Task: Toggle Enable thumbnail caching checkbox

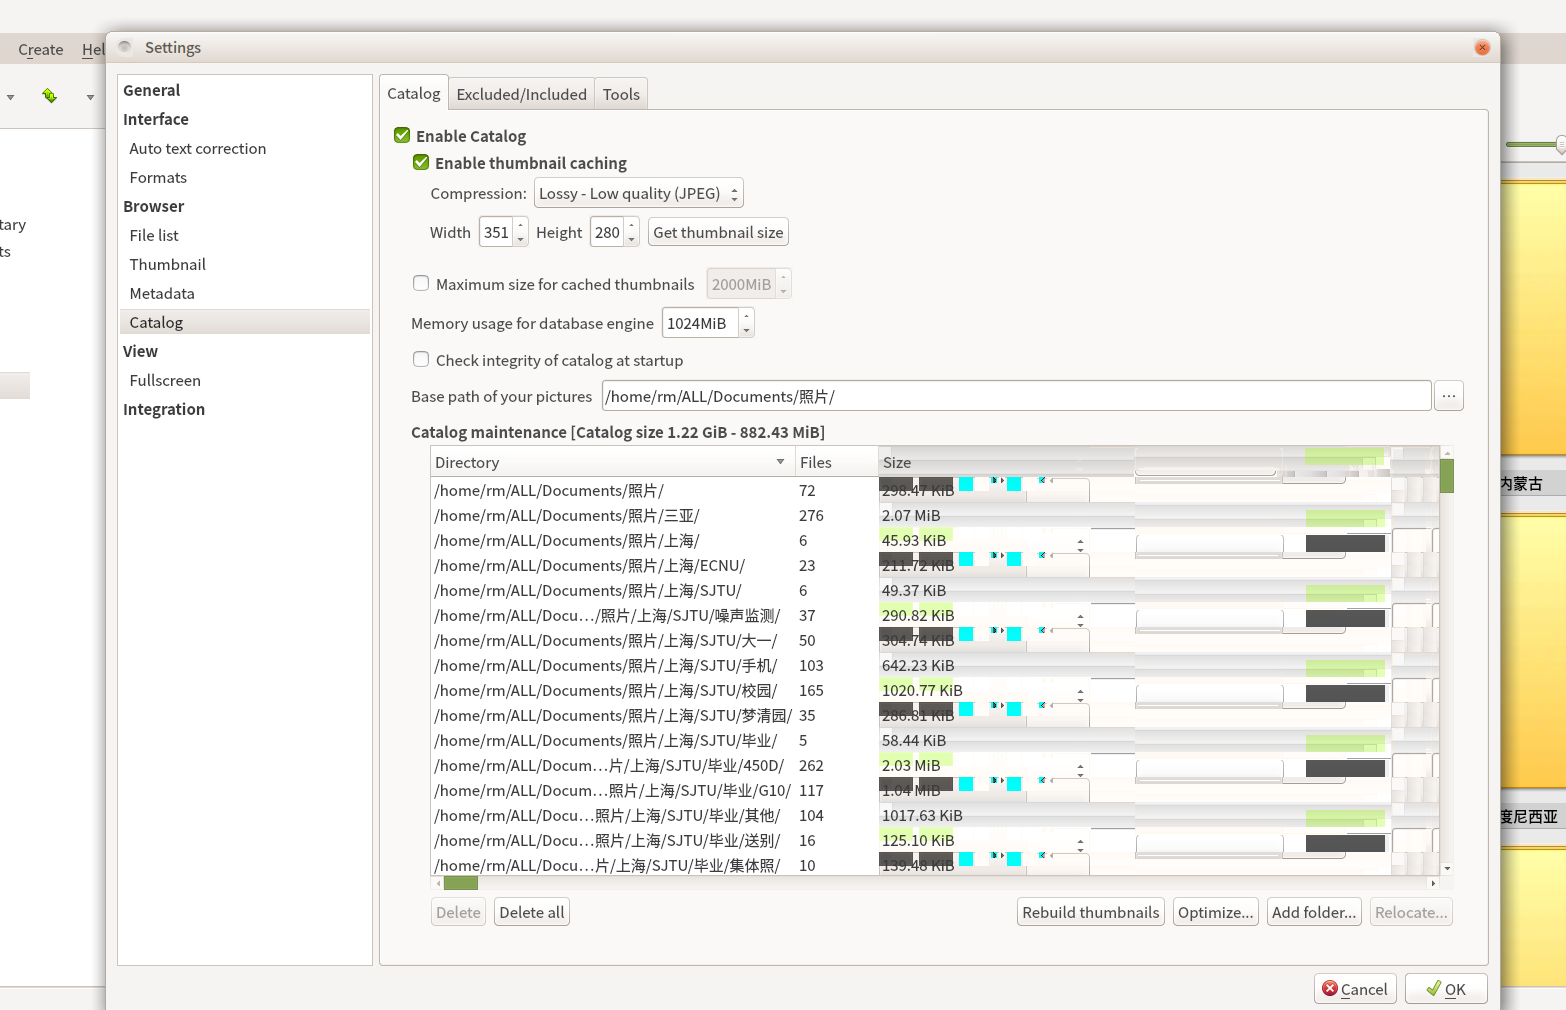Action: pos(421,162)
